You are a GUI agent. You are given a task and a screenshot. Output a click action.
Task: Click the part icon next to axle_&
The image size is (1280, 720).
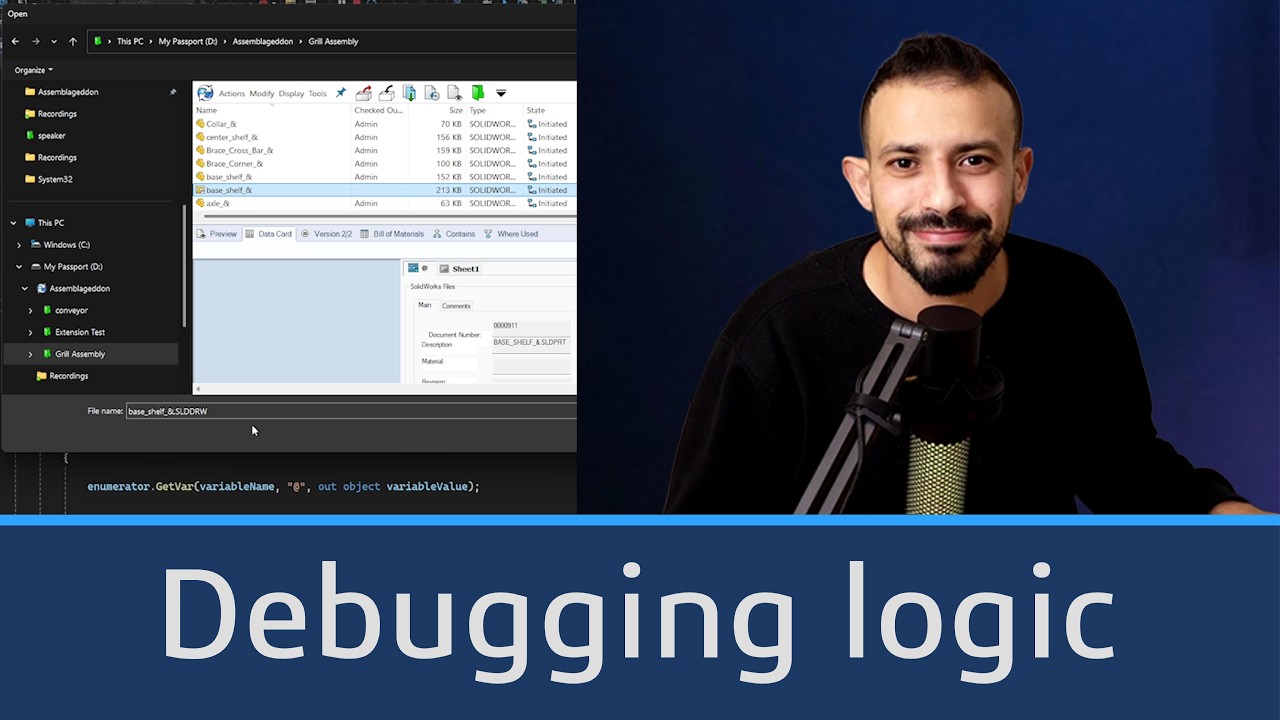pos(200,203)
